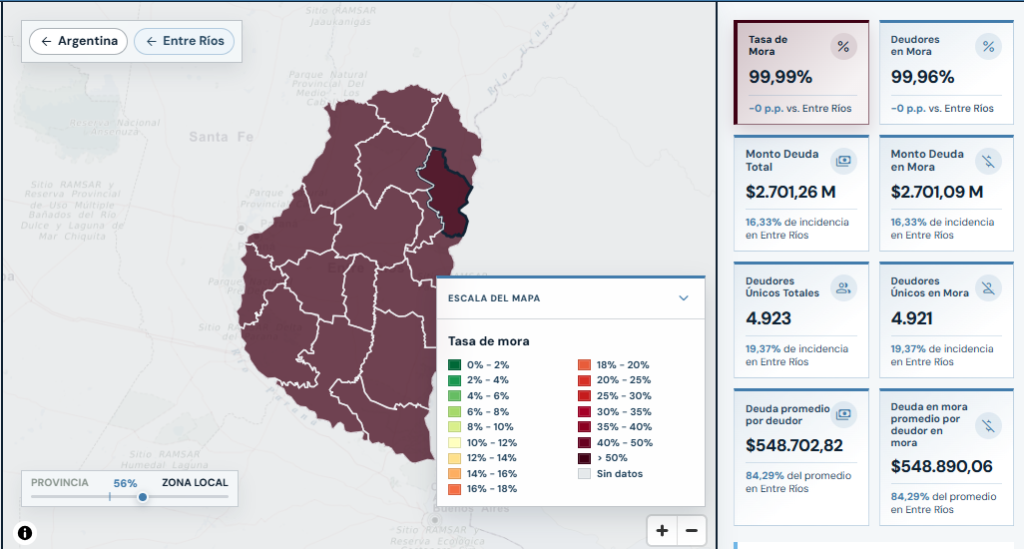Click the 35% - 40% legend swatch
The width and height of the screenshot is (1024, 549).
tap(584, 427)
